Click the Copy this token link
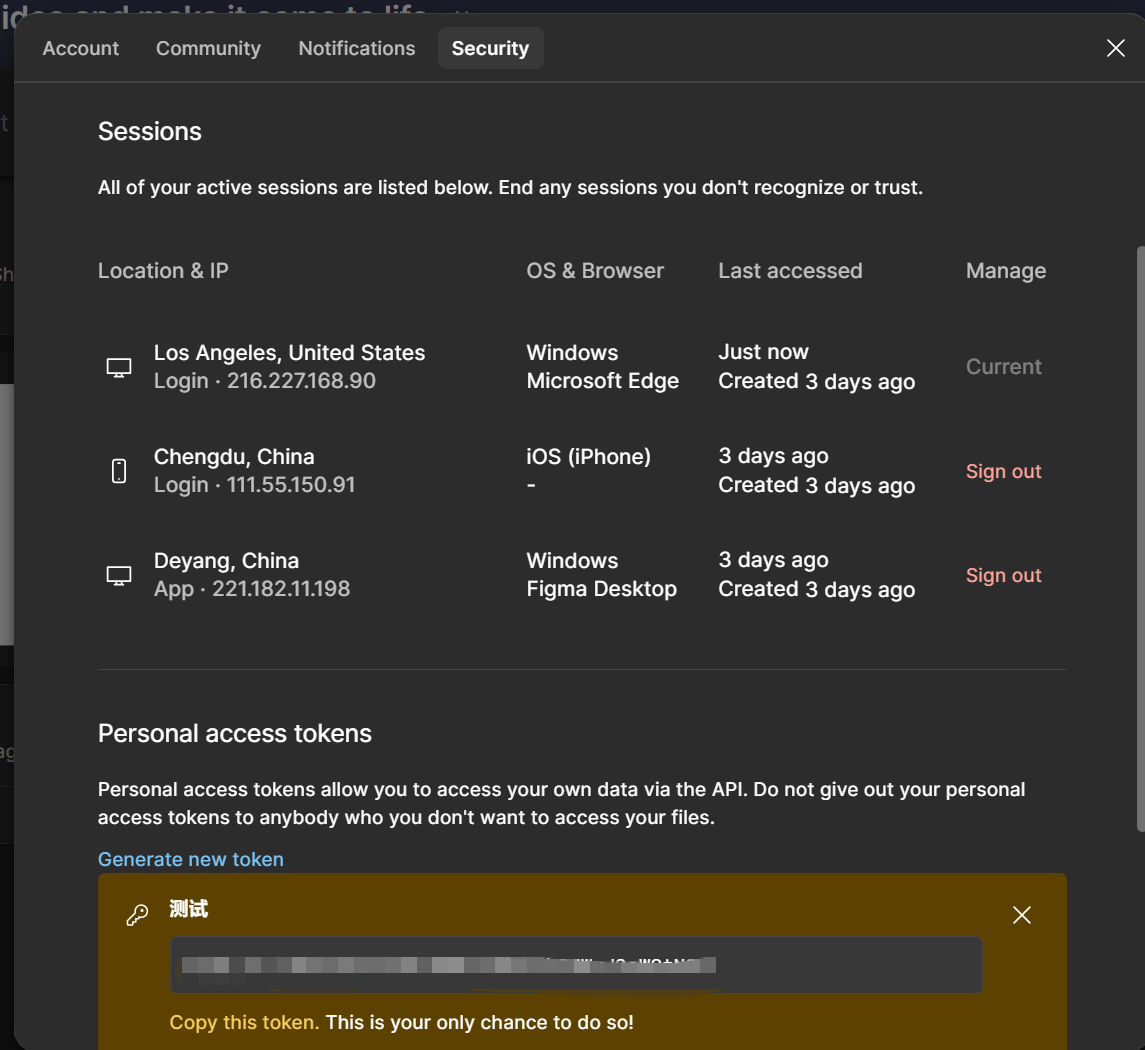The image size is (1145, 1050). point(244,1022)
